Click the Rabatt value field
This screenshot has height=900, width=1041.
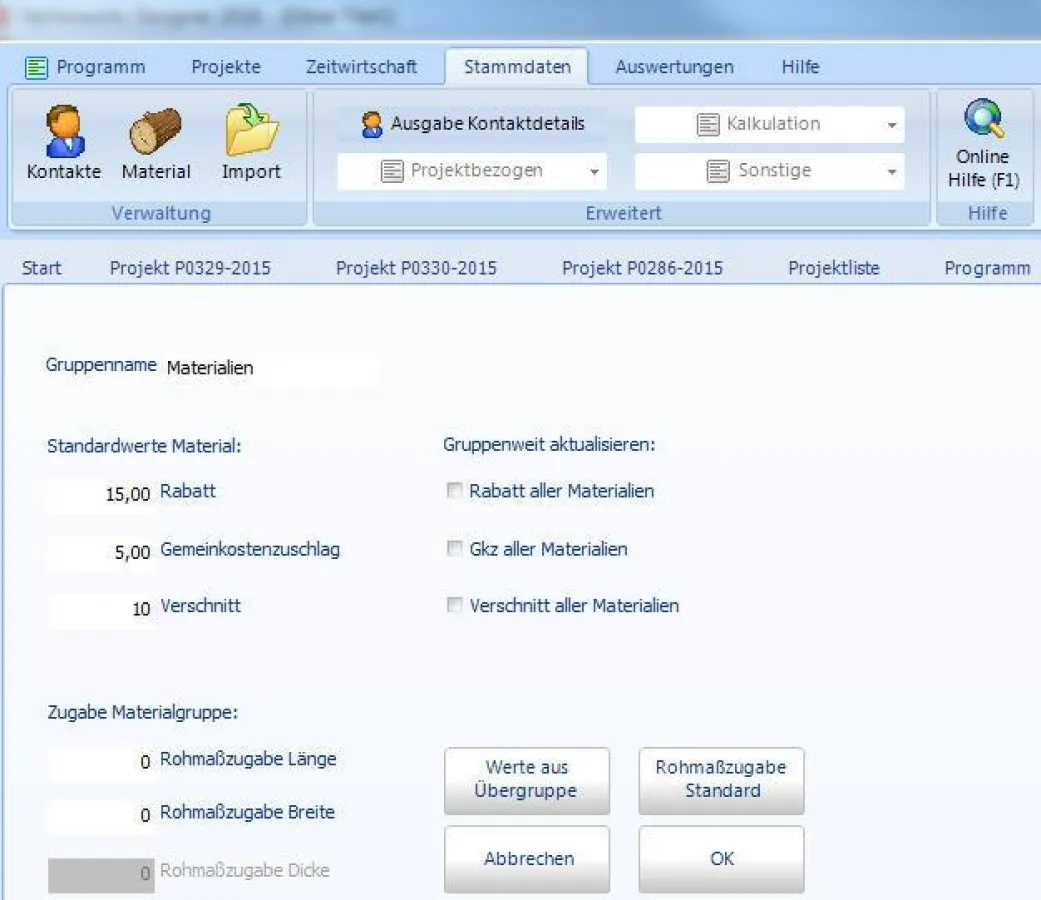click(x=100, y=491)
